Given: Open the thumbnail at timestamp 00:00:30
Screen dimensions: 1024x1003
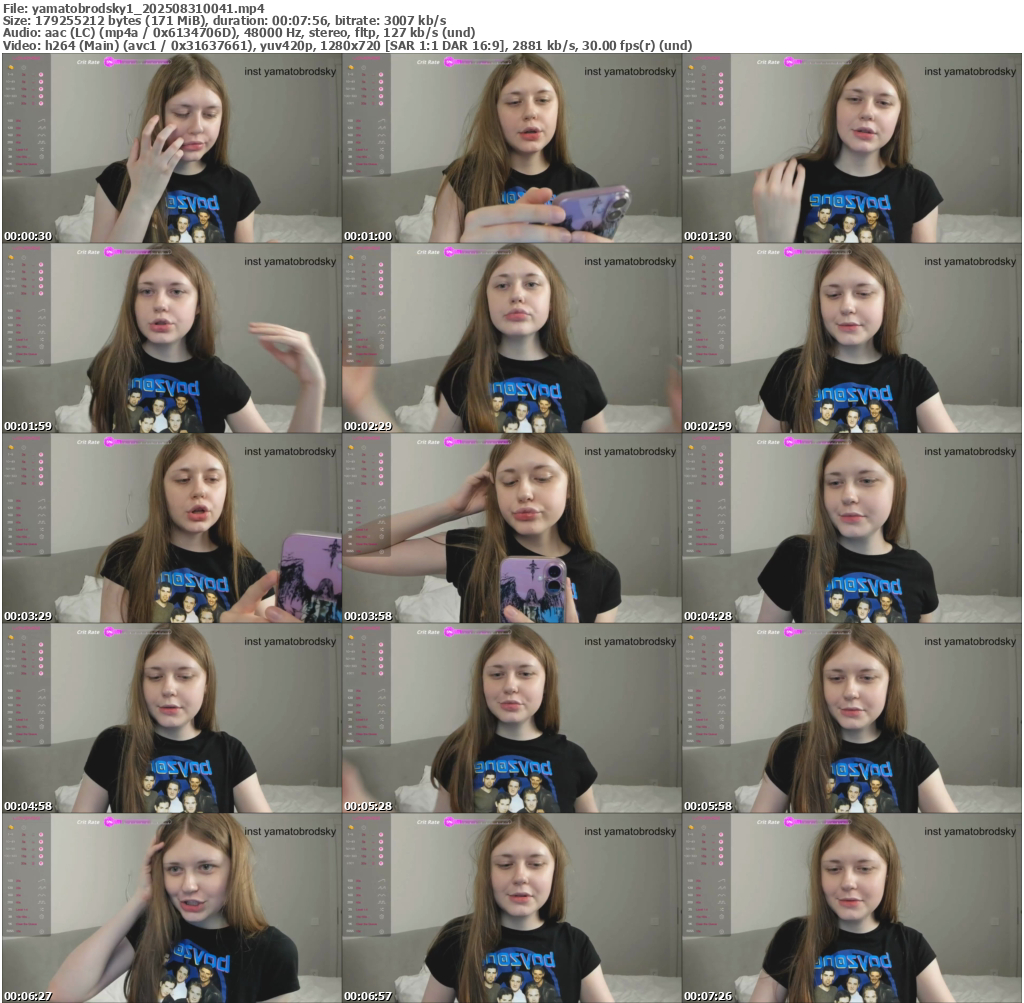Looking at the screenshot, I should (x=172, y=148).
